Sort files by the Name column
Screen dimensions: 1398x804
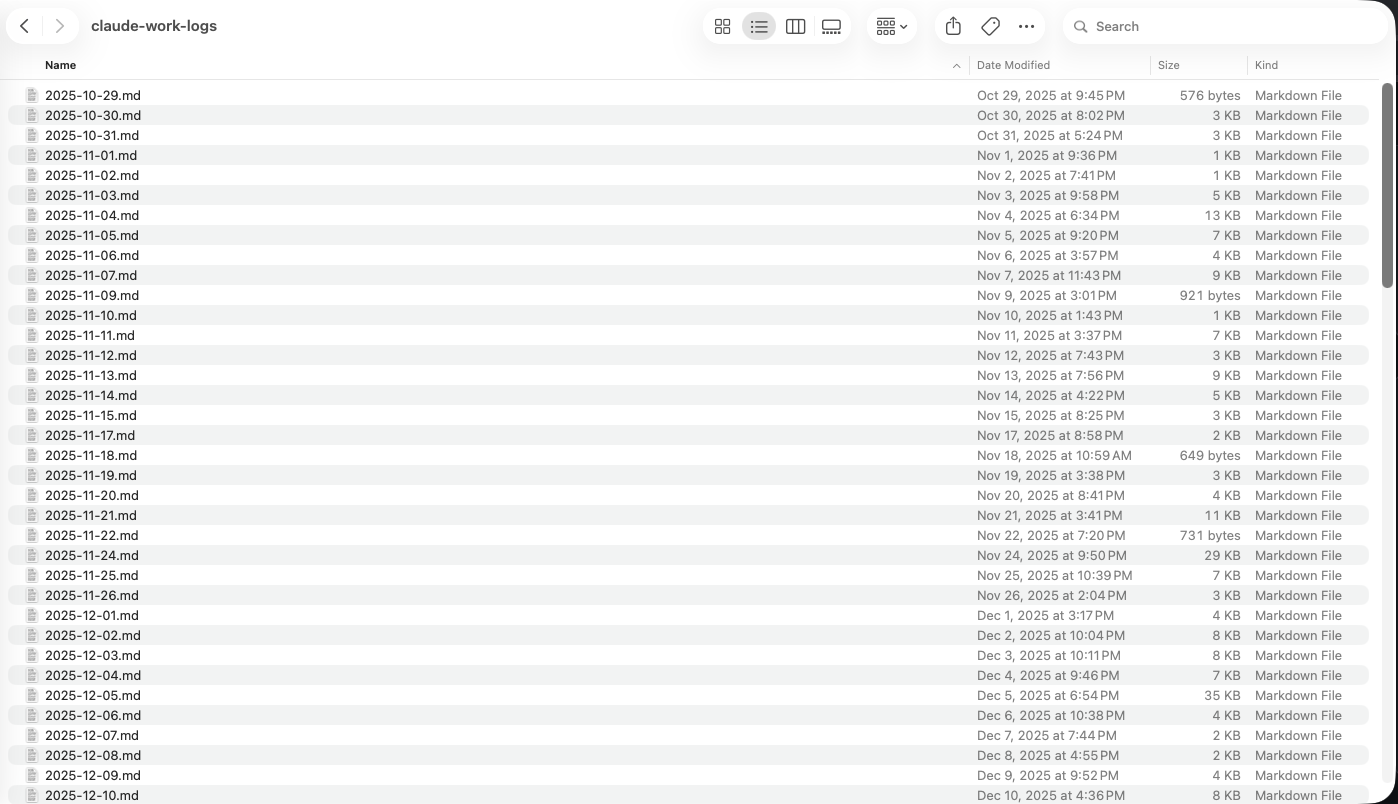point(60,65)
